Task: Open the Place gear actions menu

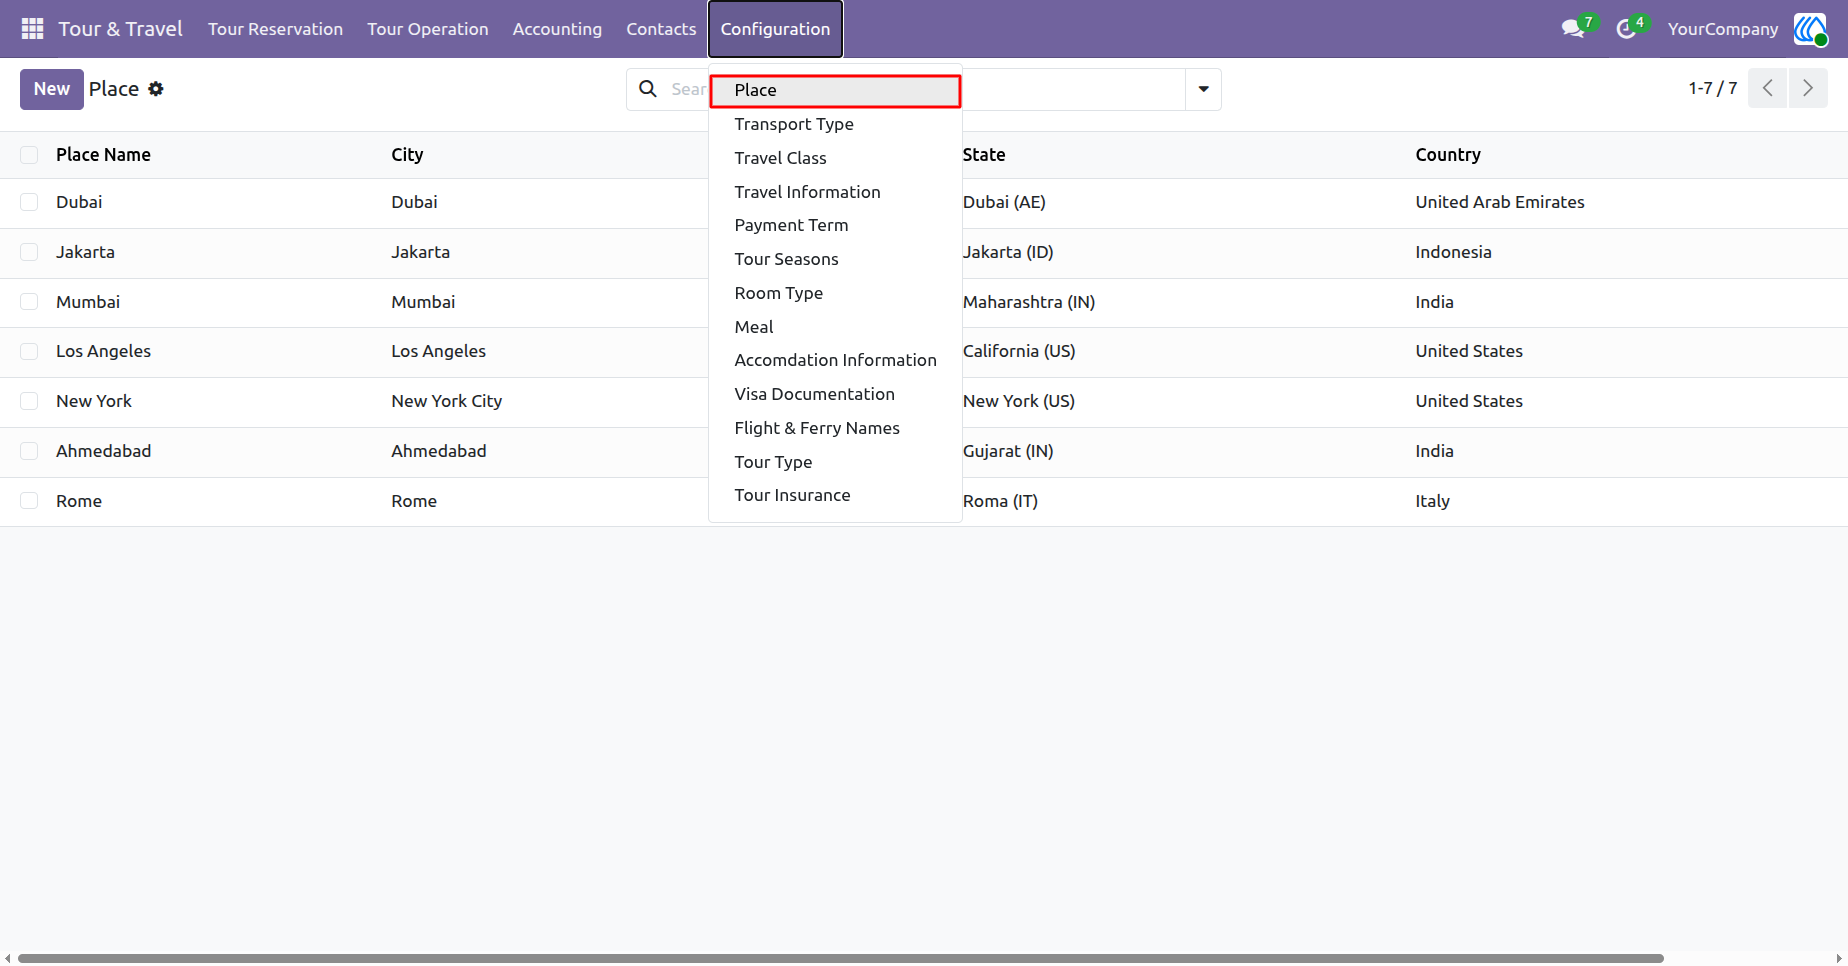Action: click(156, 89)
